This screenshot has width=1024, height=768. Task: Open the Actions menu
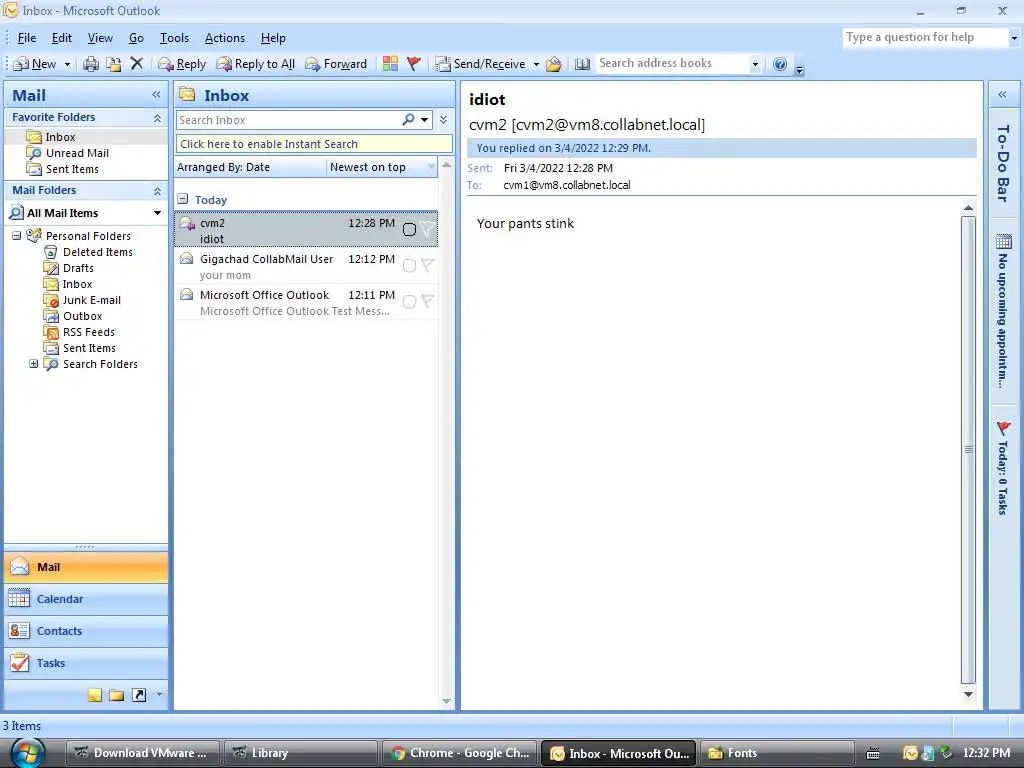(225, 38)
